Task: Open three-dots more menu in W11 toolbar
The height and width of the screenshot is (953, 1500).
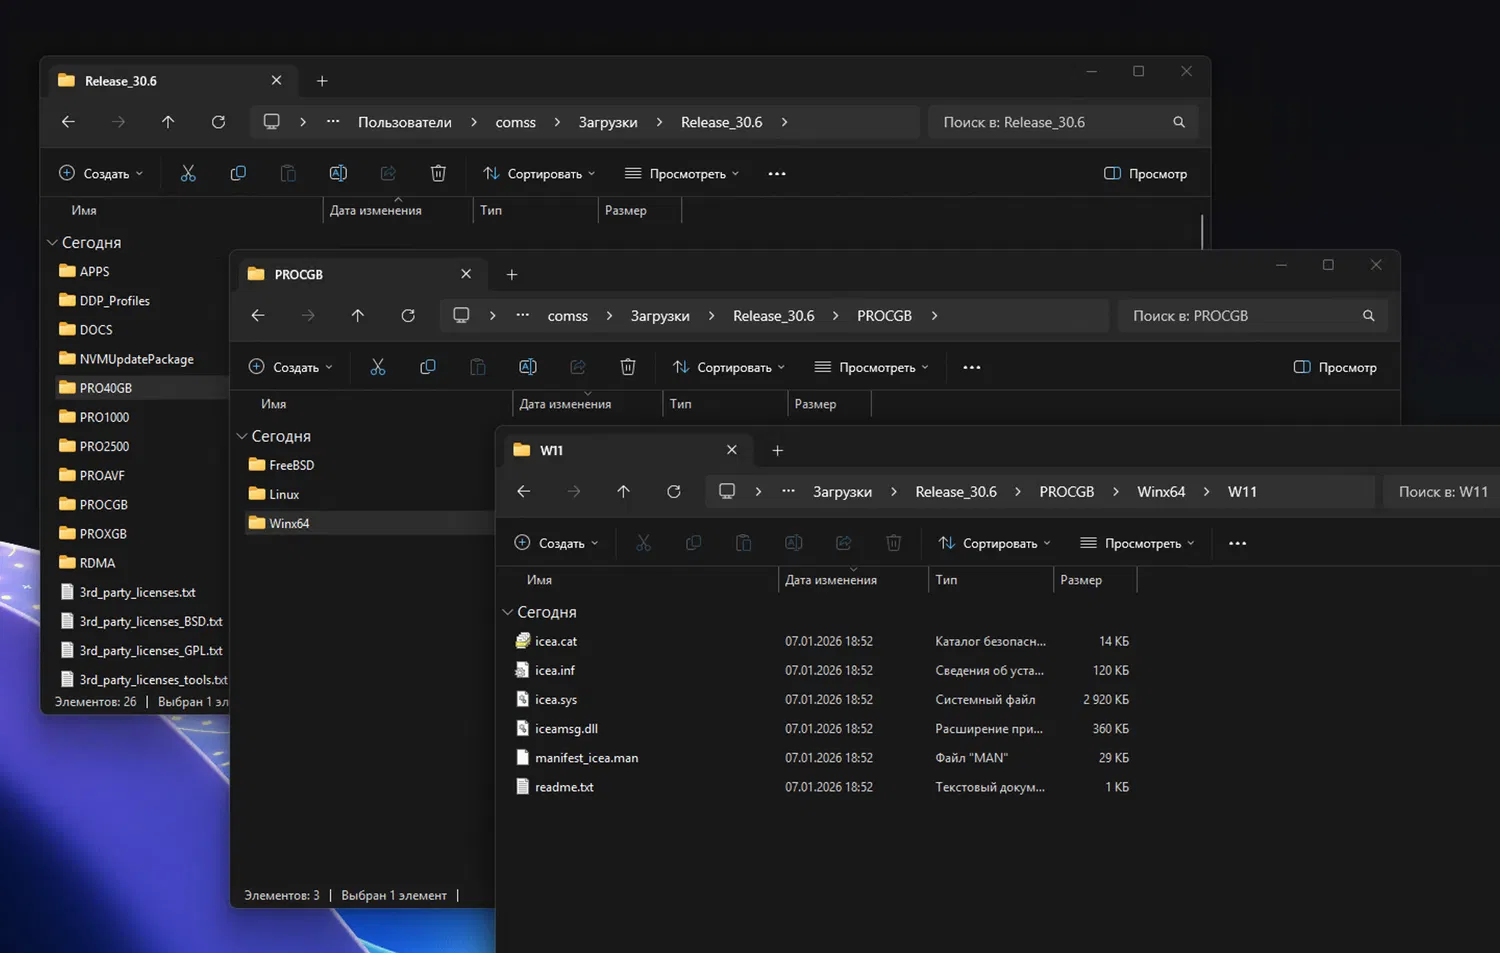Action: [x=1237, y=544]
